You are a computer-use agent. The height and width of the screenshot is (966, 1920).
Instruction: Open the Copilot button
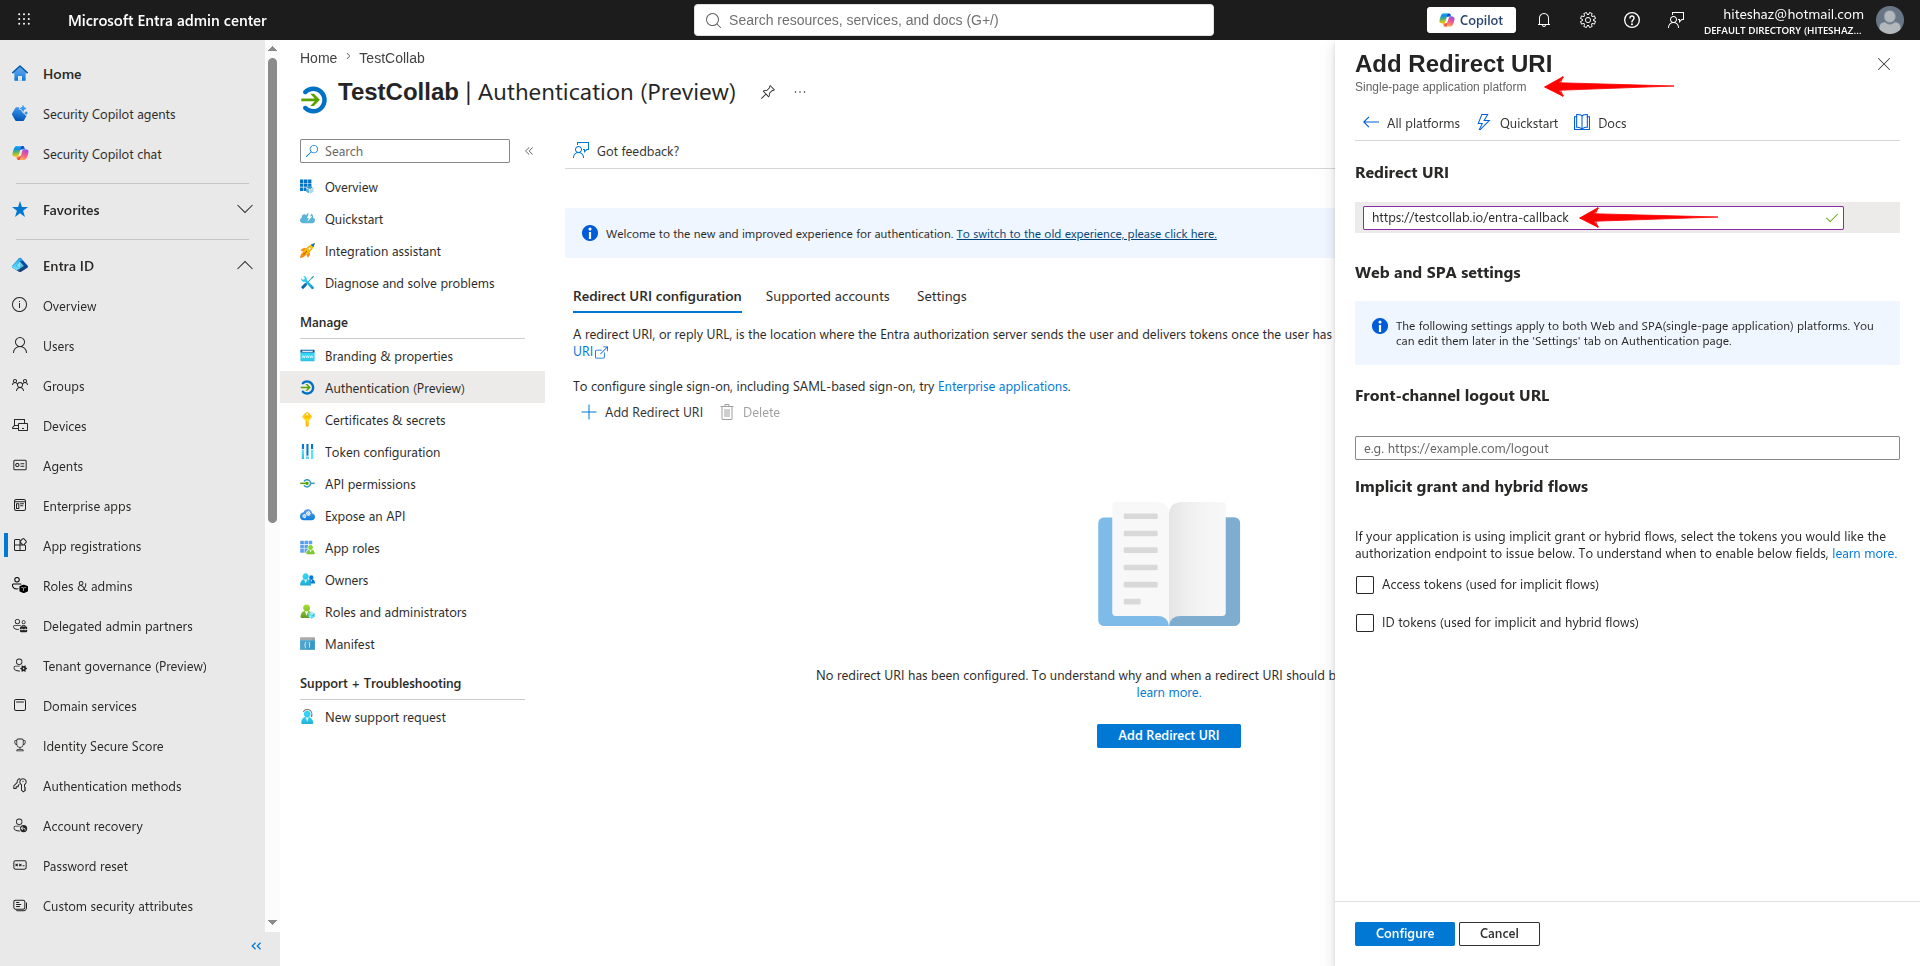(x=1471, y=20)
